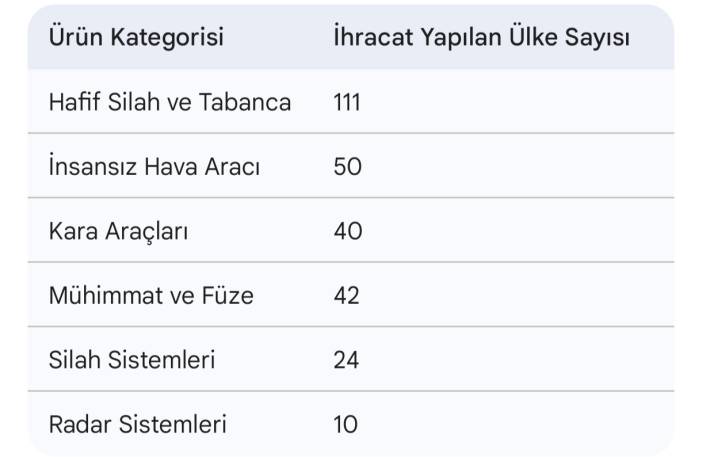Viewport: 702px width, 457px height.
Task: Click the word Radar in last row
Action: 80,424
